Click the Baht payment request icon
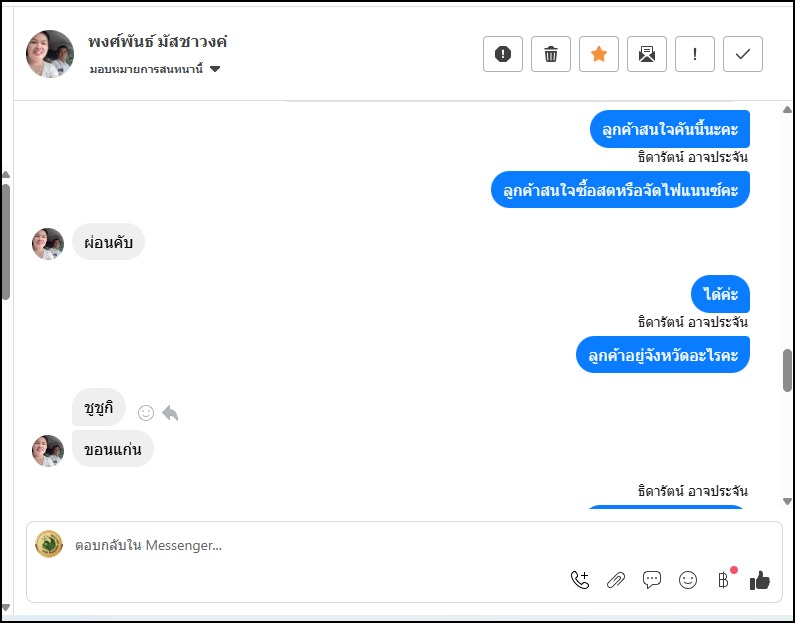 click(723, 580)
